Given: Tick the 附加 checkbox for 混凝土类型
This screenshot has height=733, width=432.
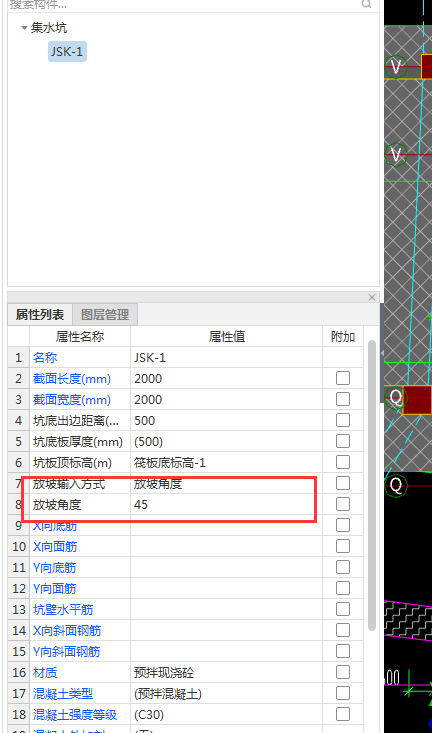Looking at the screenshot, I should (343, 694).
